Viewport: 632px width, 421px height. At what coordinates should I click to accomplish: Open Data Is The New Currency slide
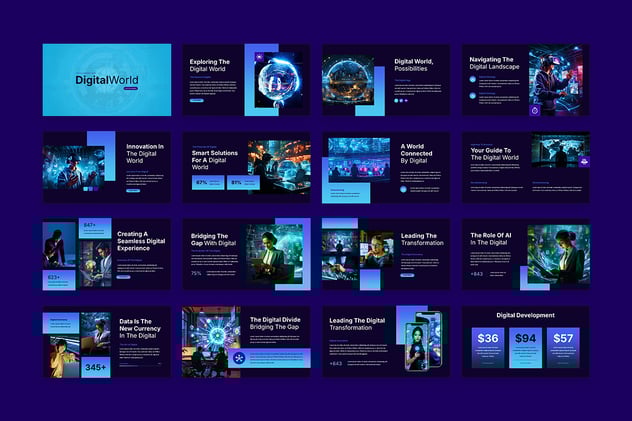[x=106, y=341]
